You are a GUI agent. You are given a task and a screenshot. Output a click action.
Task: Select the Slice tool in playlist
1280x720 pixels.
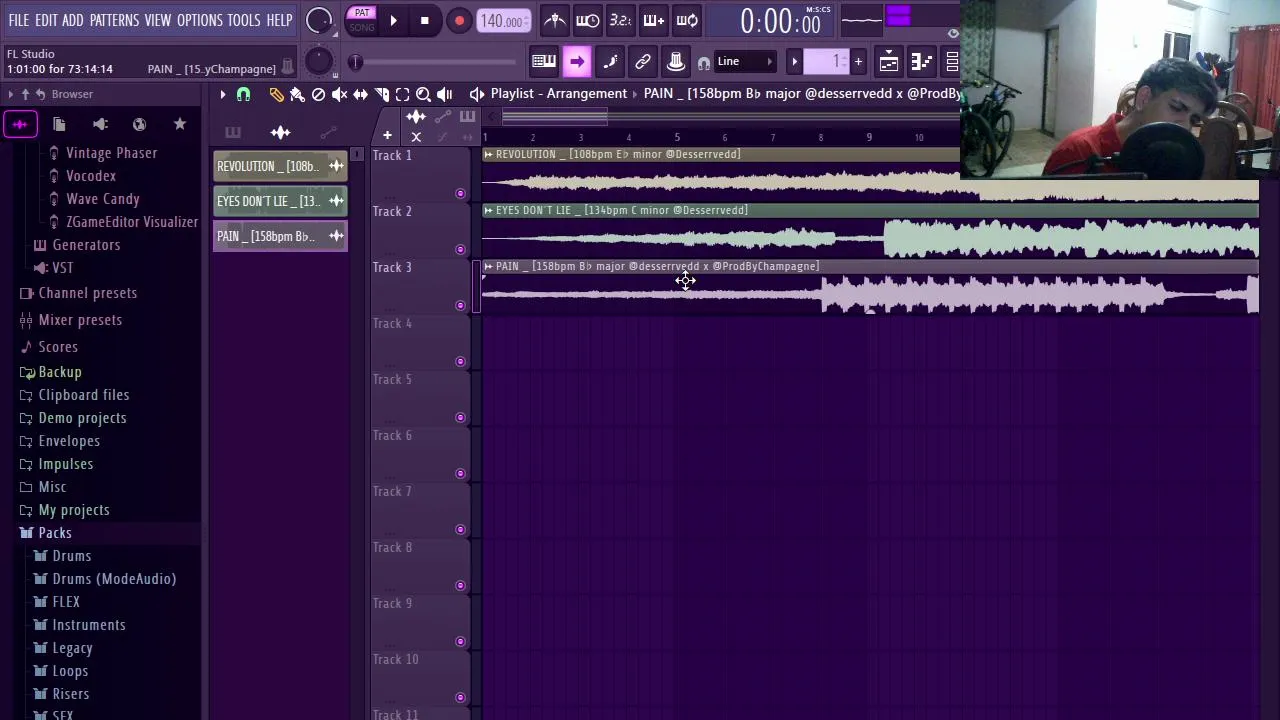pyautogui.click(x=381, y=94)
